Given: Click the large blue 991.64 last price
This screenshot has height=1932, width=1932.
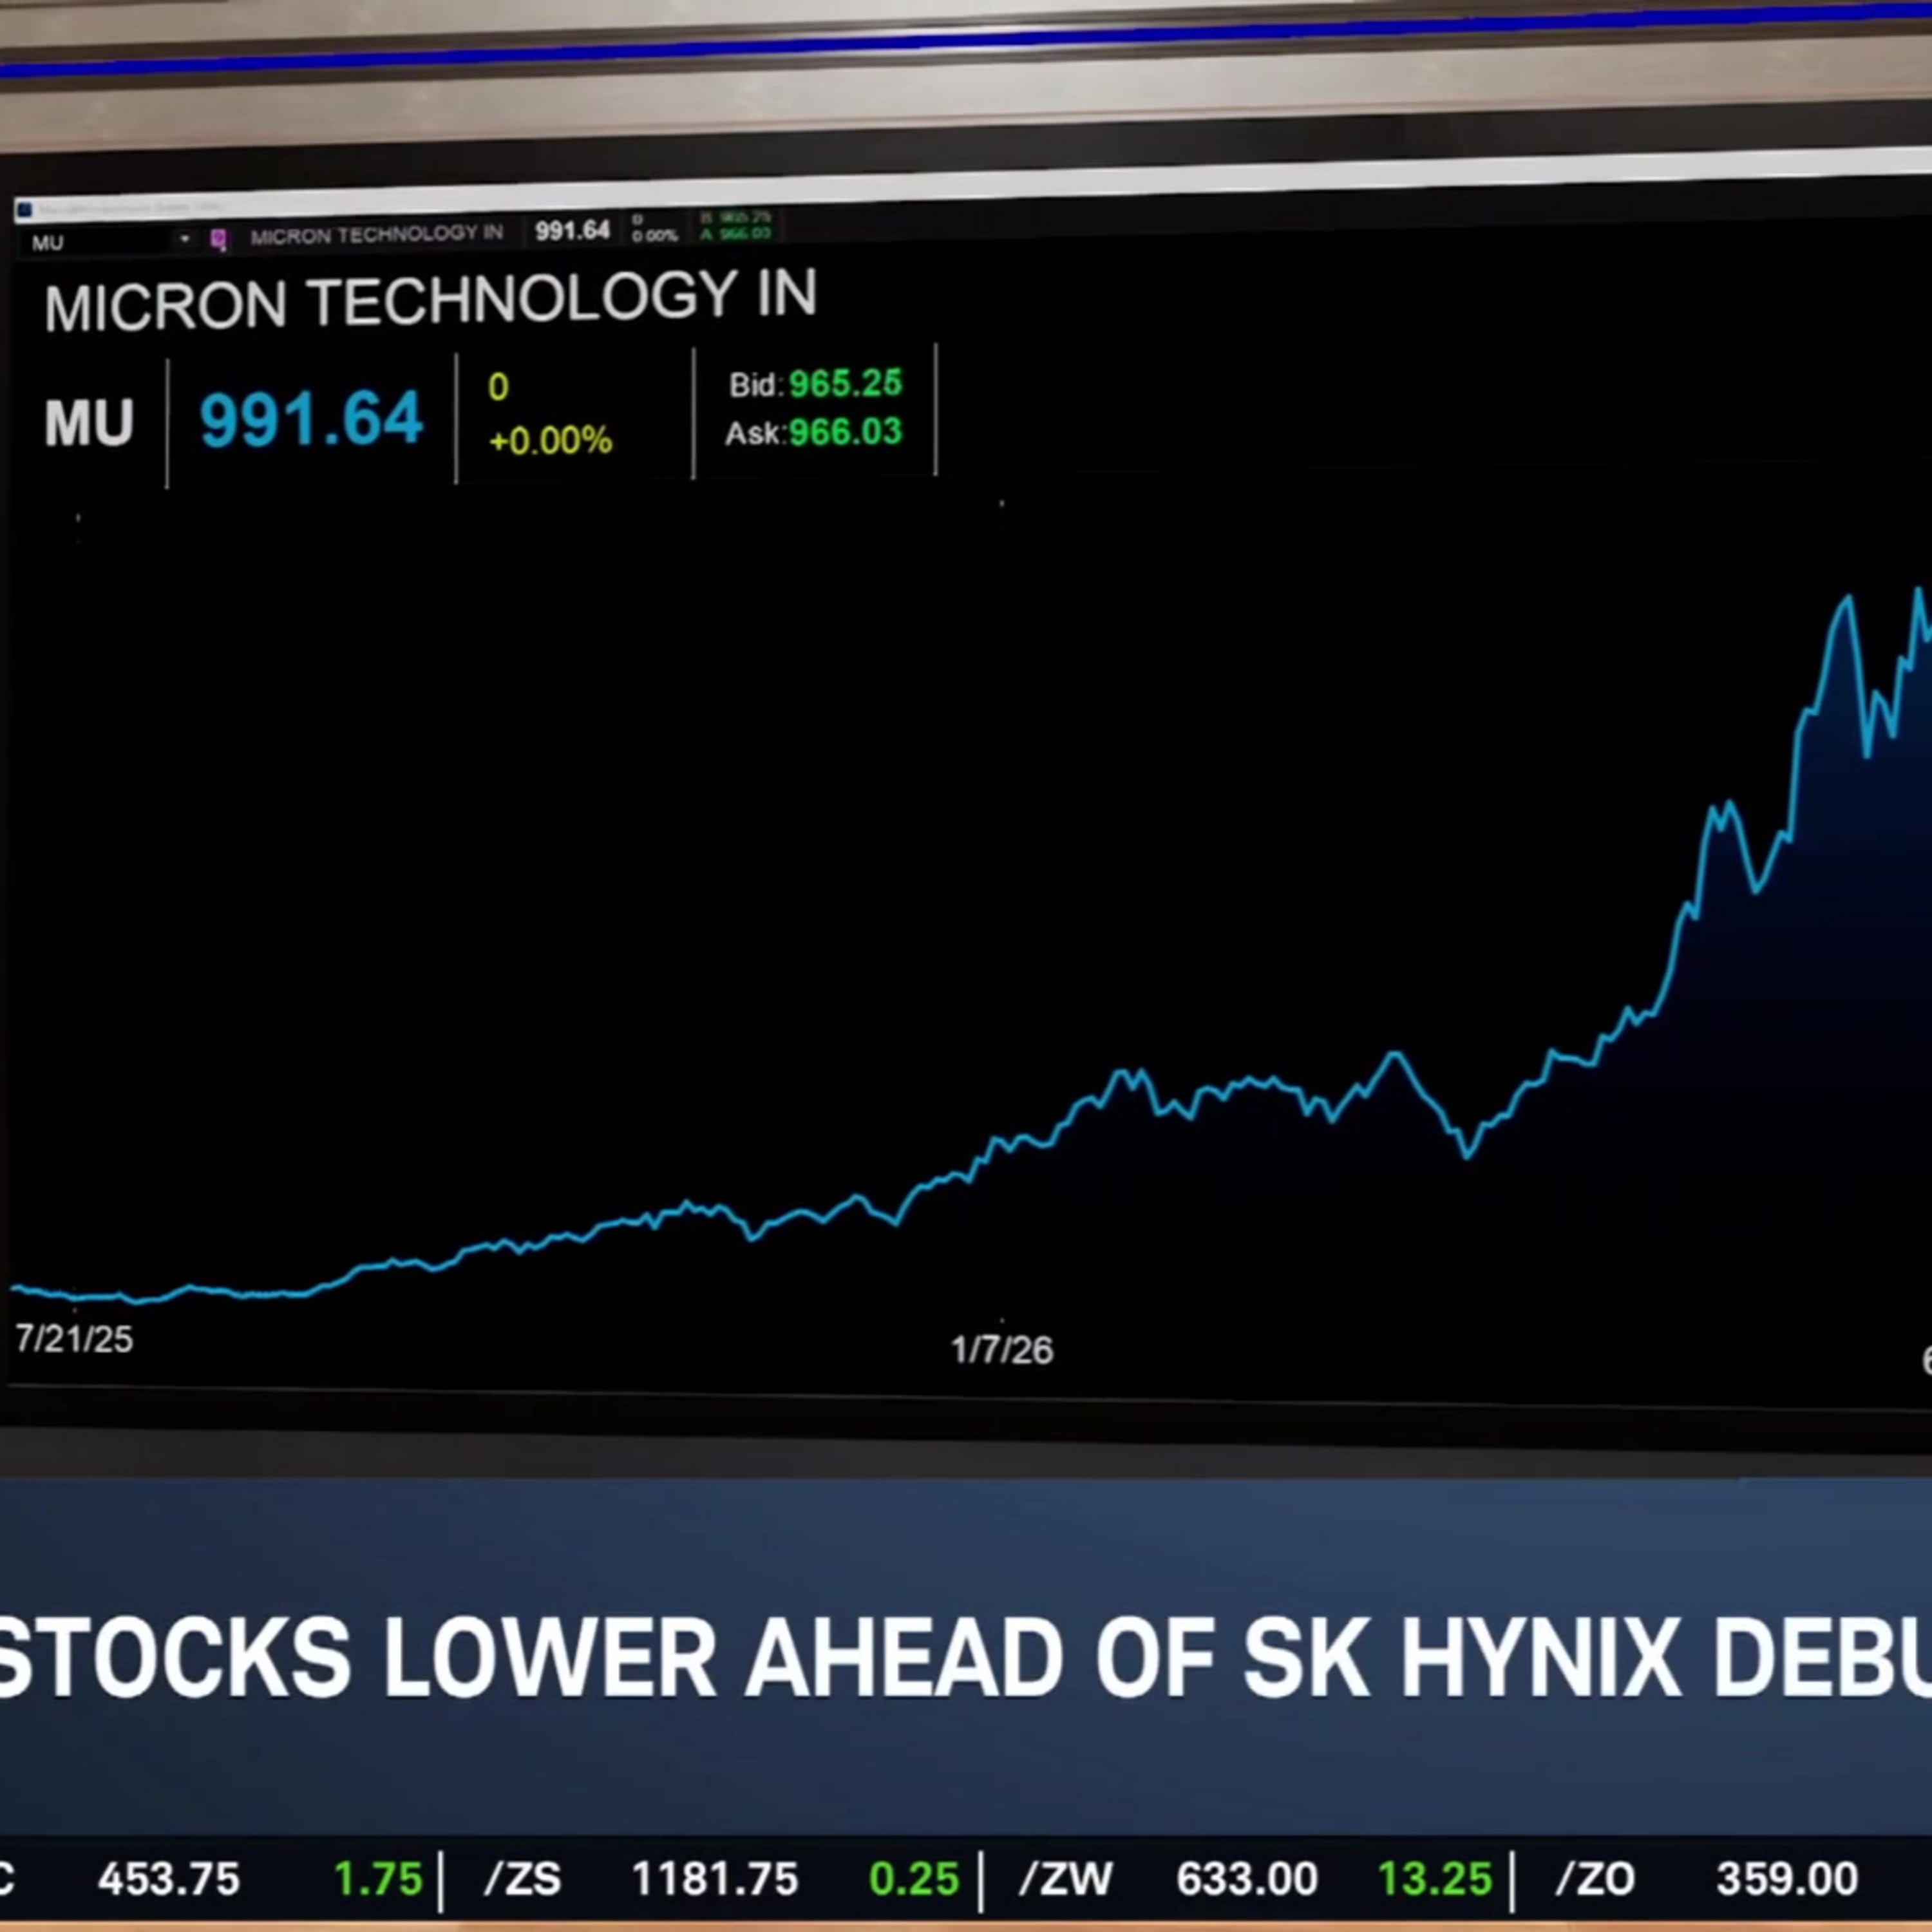Looking at the screenshot, I should coord(311,419).
